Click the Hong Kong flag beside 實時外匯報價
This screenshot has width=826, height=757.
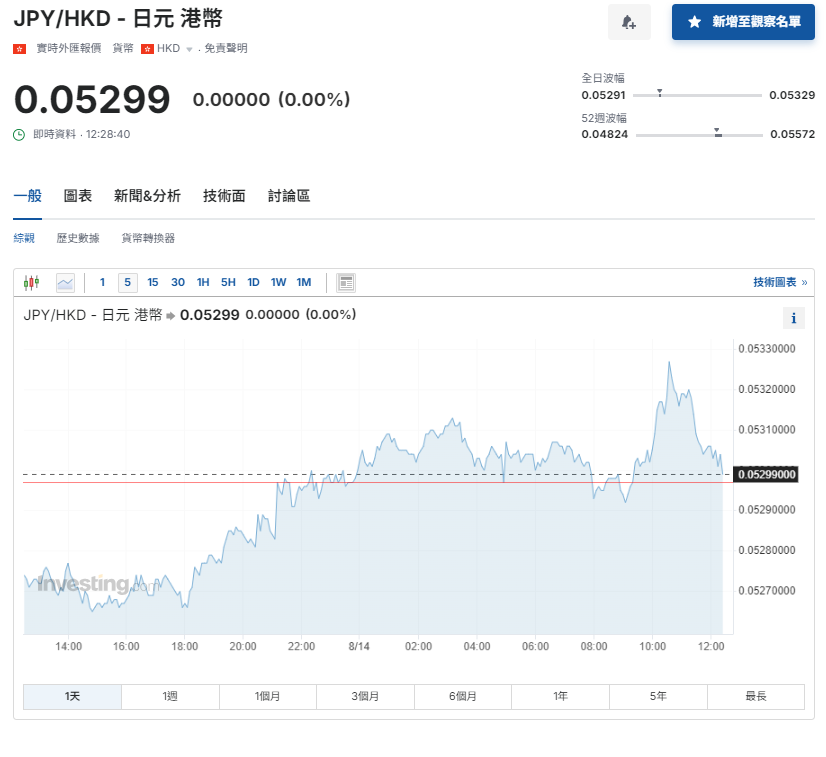pos(19,48)
